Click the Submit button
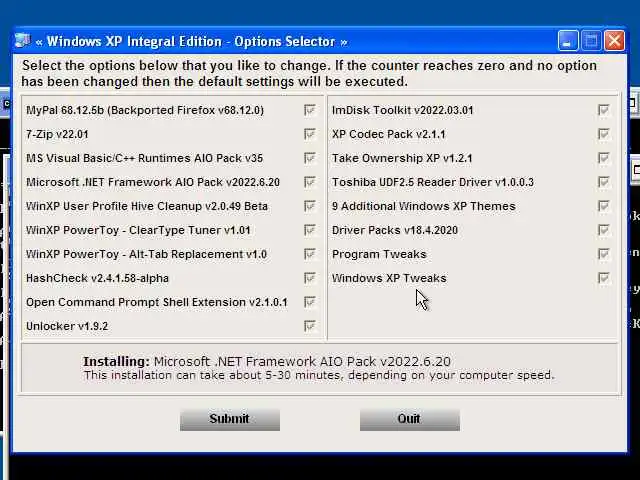Image resolution: width=640 pixels, height=480 pixels. (230, 420)
